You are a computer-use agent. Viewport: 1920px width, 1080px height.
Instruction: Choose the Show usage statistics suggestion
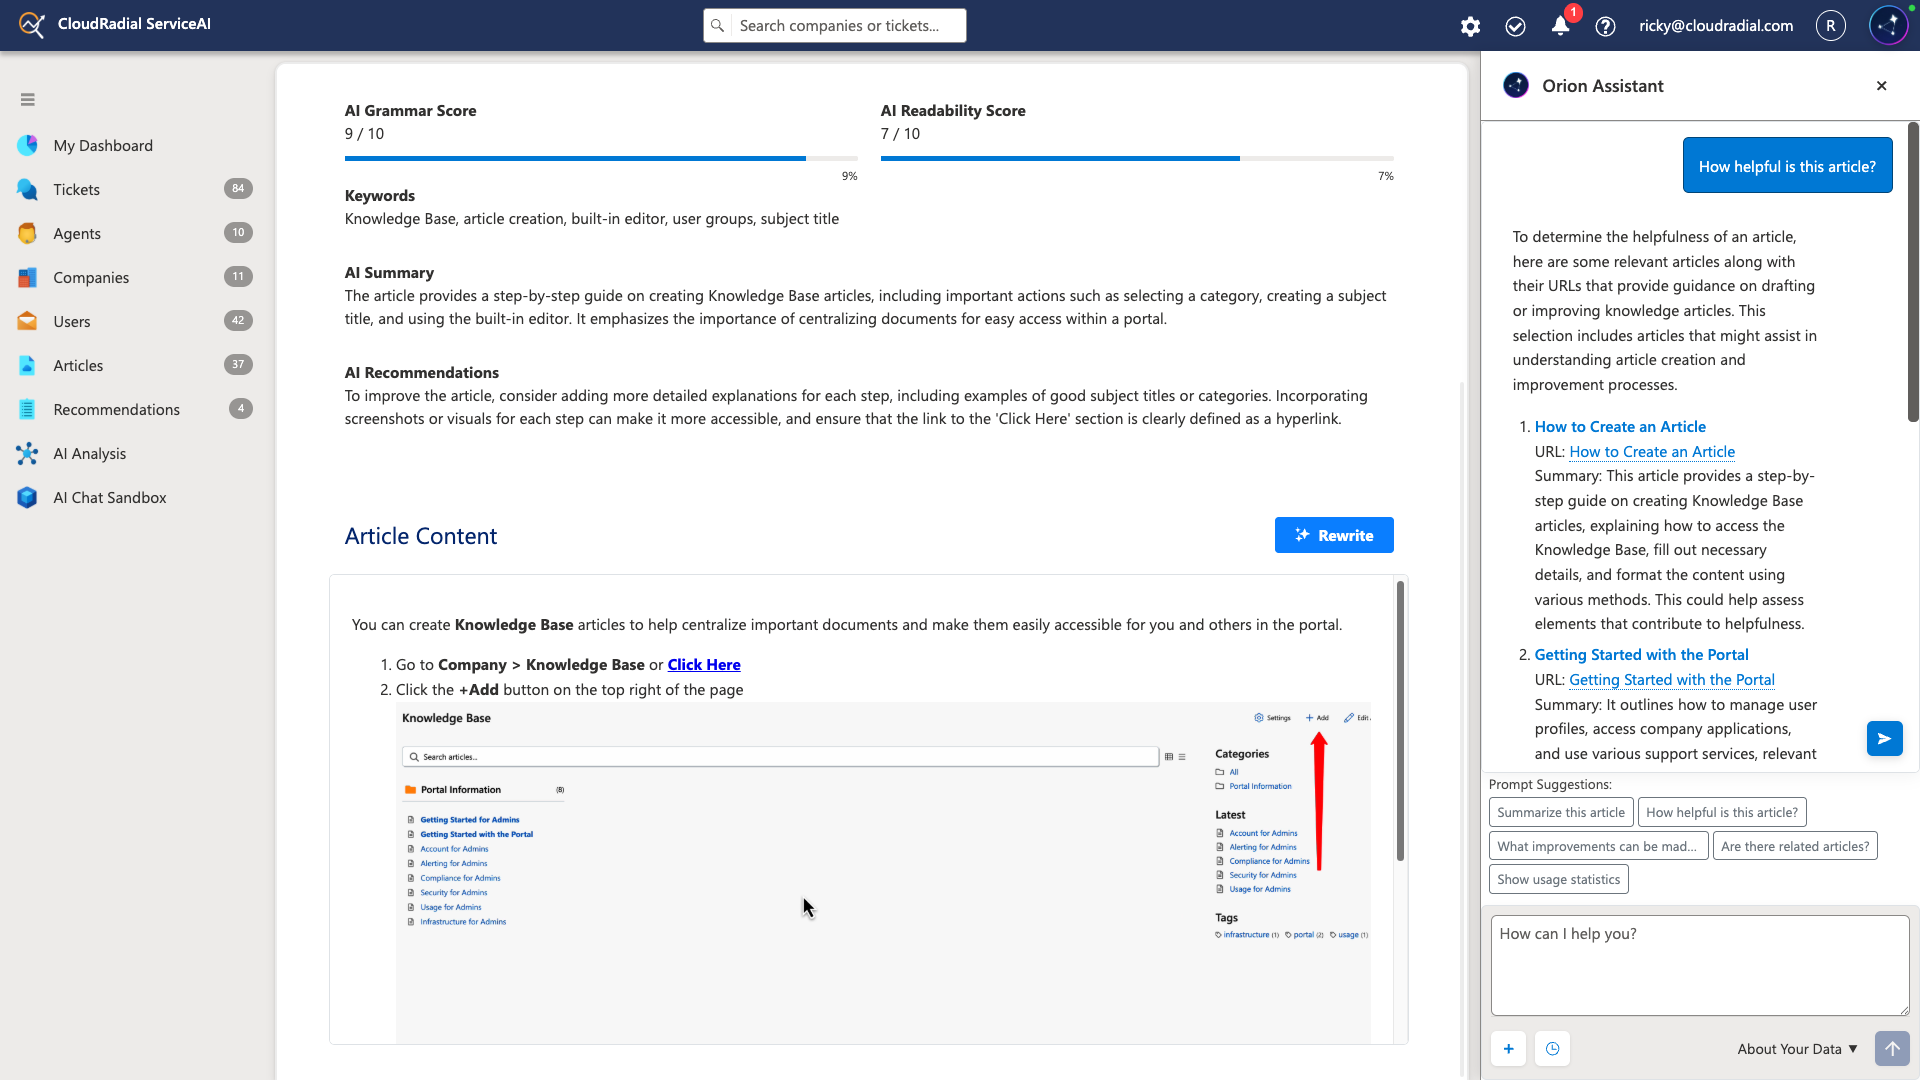click(x=1557, y=879)
